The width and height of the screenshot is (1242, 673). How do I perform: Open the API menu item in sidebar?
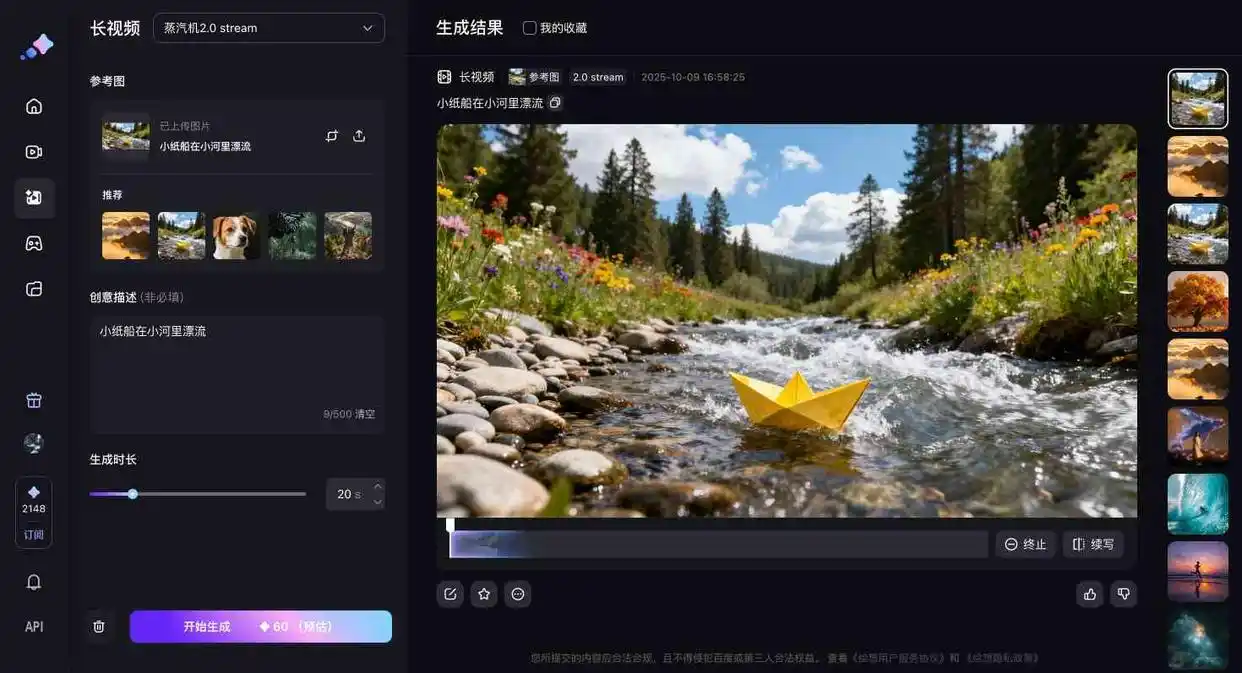point(34,627)
